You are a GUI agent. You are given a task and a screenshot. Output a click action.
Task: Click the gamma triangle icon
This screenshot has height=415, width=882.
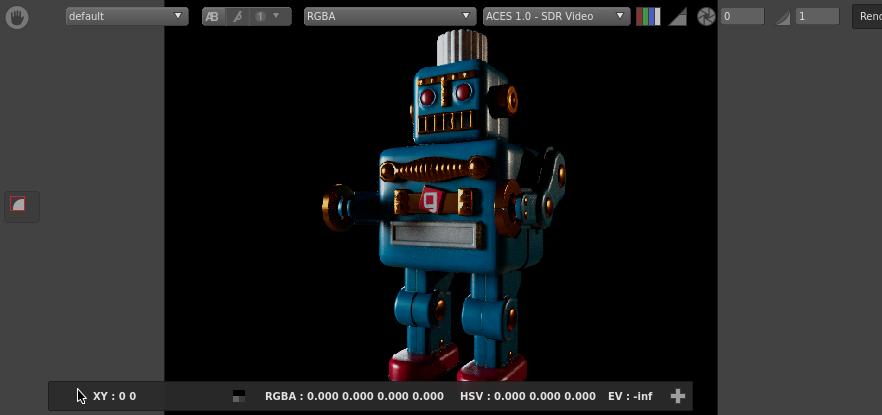[x=783, y=17]
